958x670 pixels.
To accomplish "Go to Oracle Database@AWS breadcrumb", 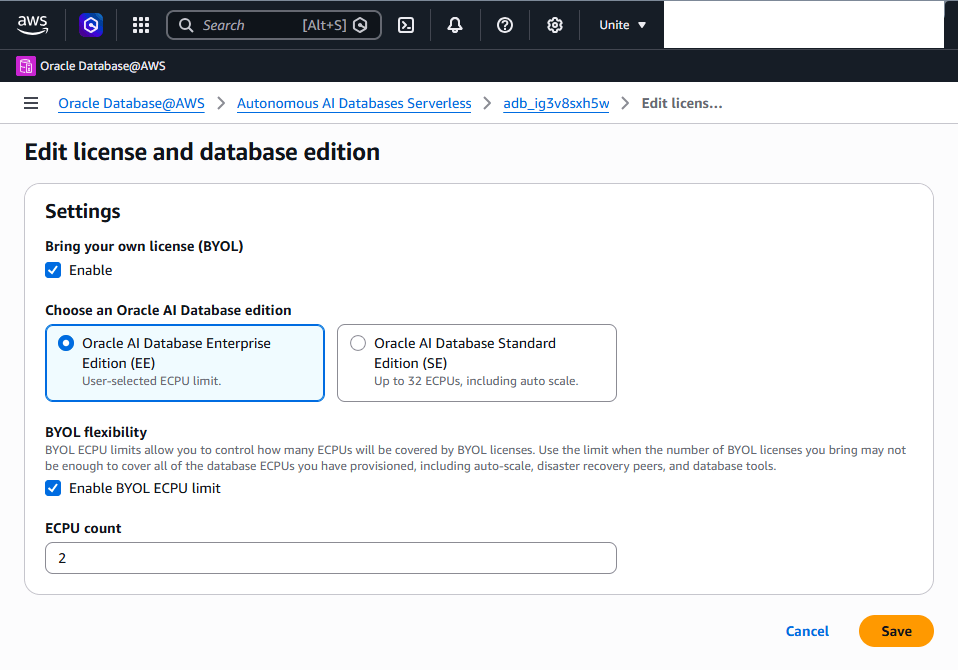I will (x=131, y=103).
